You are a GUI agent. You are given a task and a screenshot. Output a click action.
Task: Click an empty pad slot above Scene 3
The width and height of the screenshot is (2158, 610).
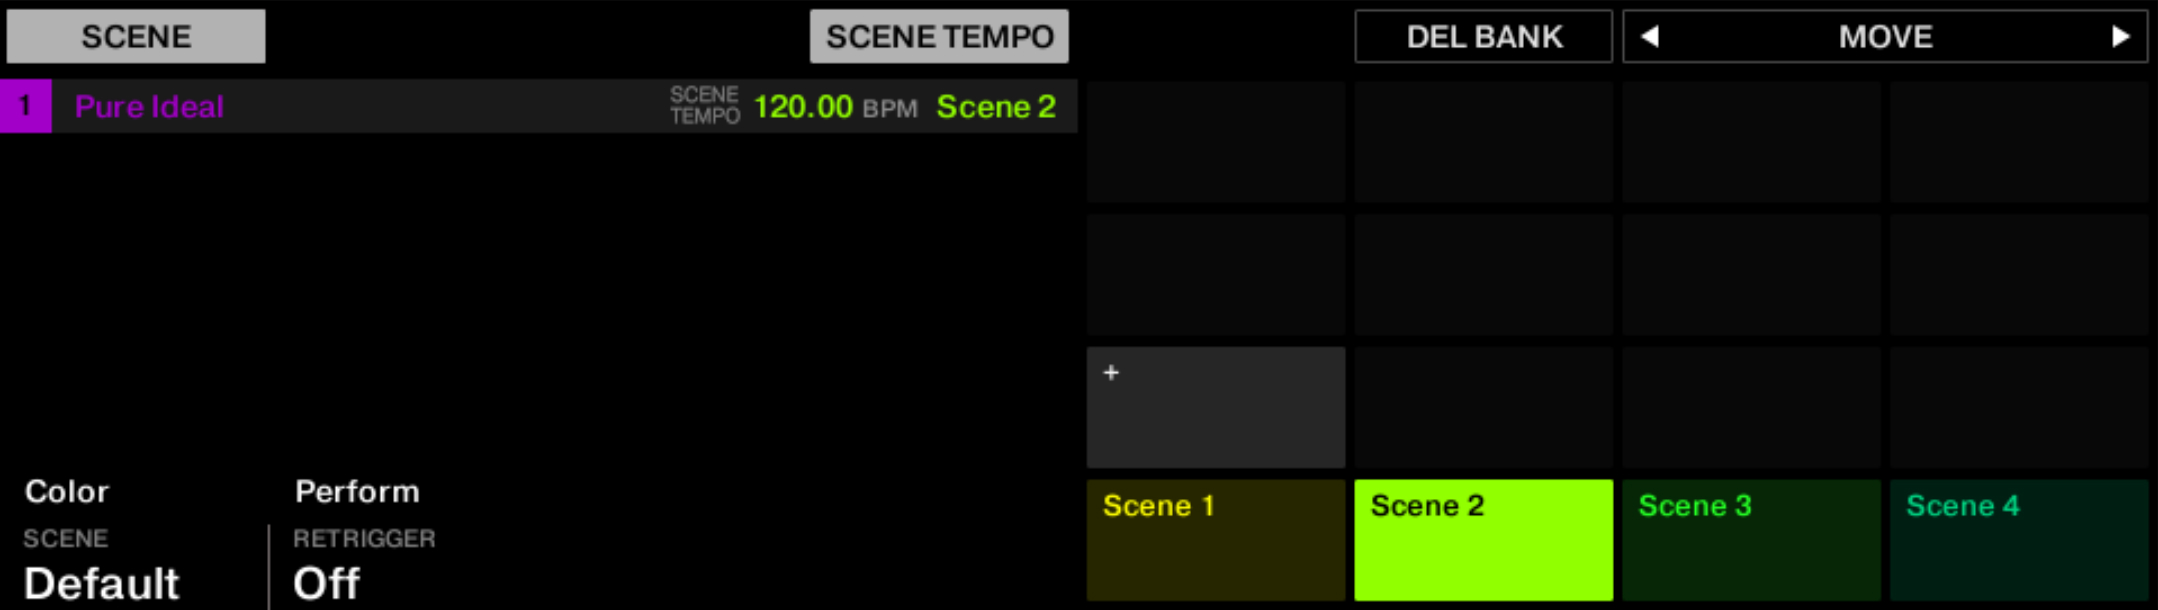(x=1750, y=405)
